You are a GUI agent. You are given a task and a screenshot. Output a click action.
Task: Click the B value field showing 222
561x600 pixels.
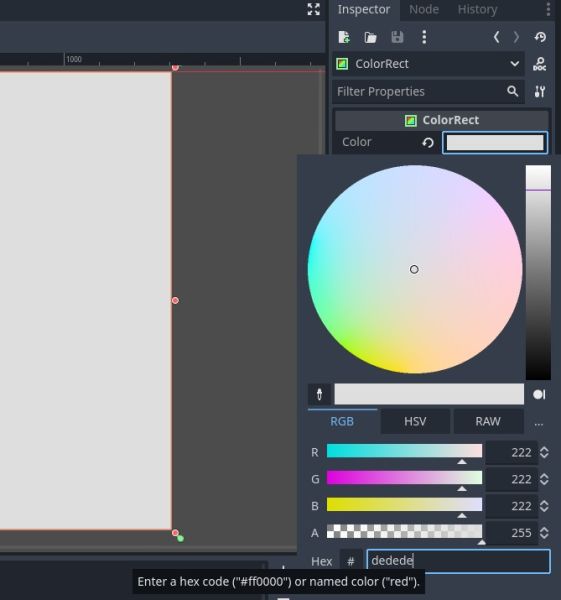tap(511, 506)
